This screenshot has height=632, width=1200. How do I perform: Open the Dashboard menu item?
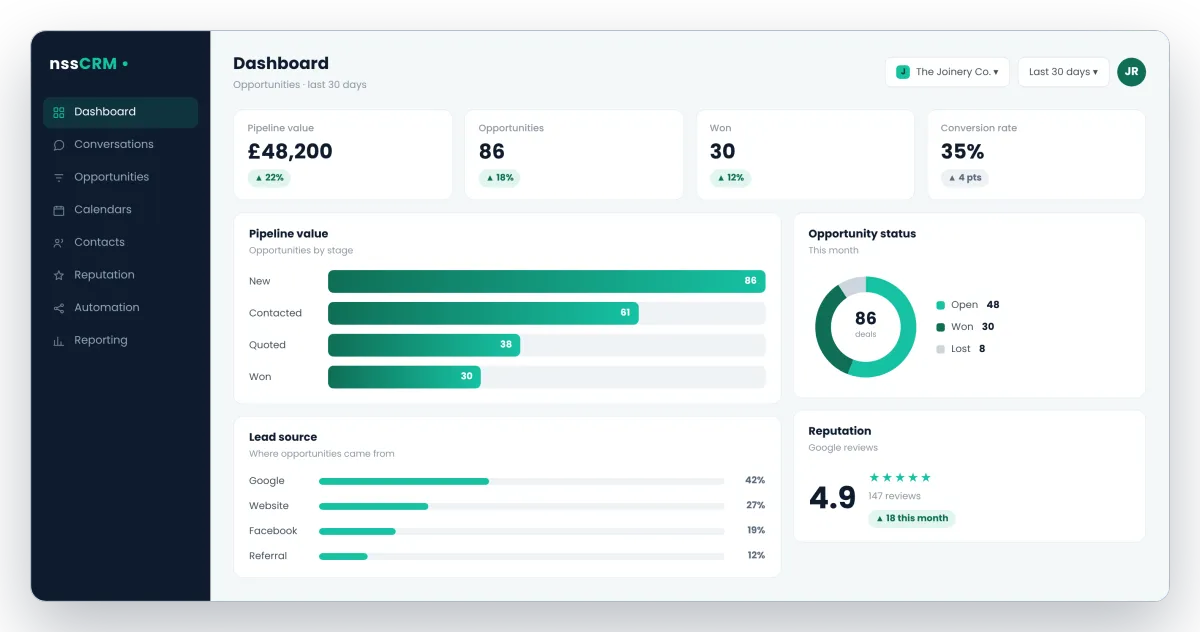click(x=120, y=112)
